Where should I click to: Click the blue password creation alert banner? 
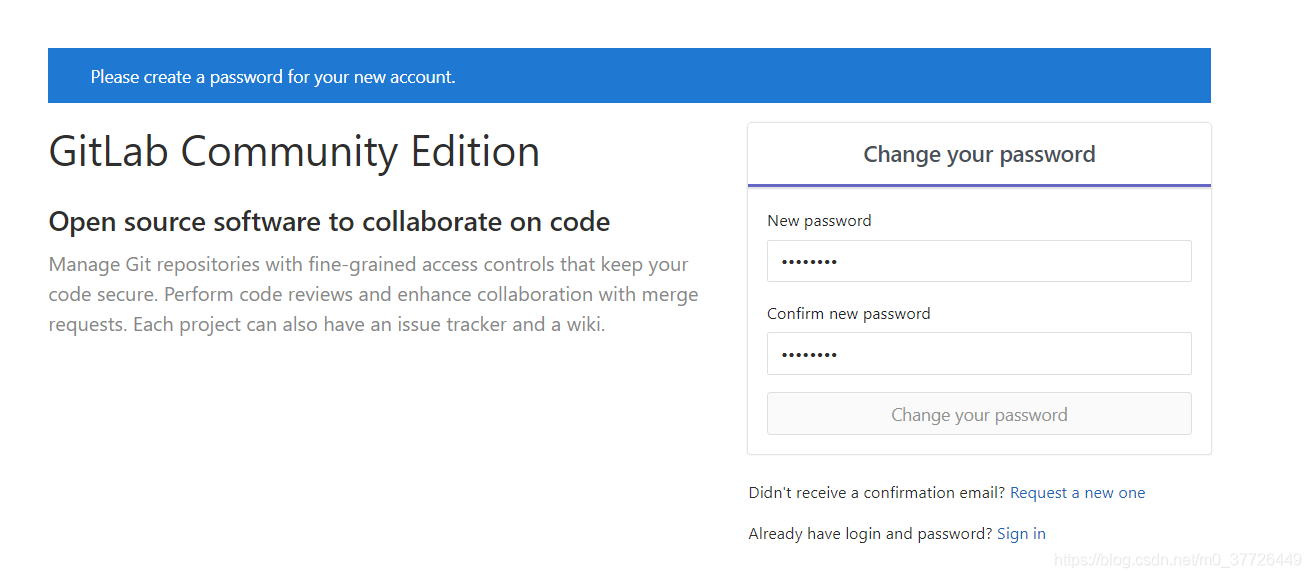tap(629, 76)
